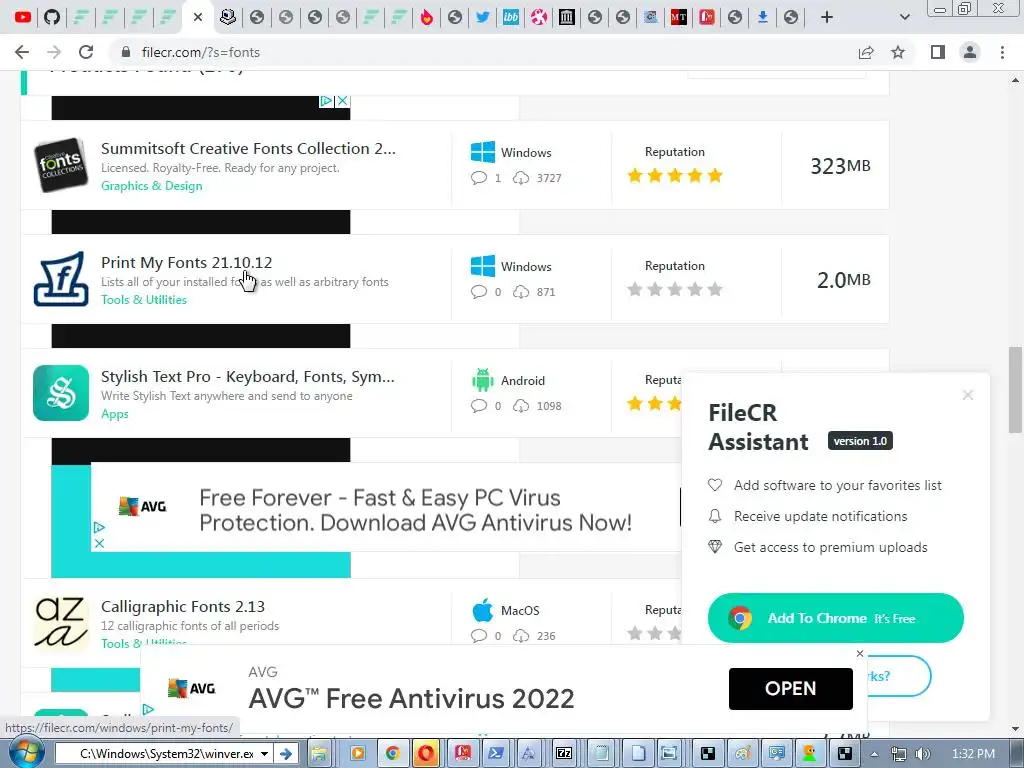Go forward to next page

(x=54, y=52)
